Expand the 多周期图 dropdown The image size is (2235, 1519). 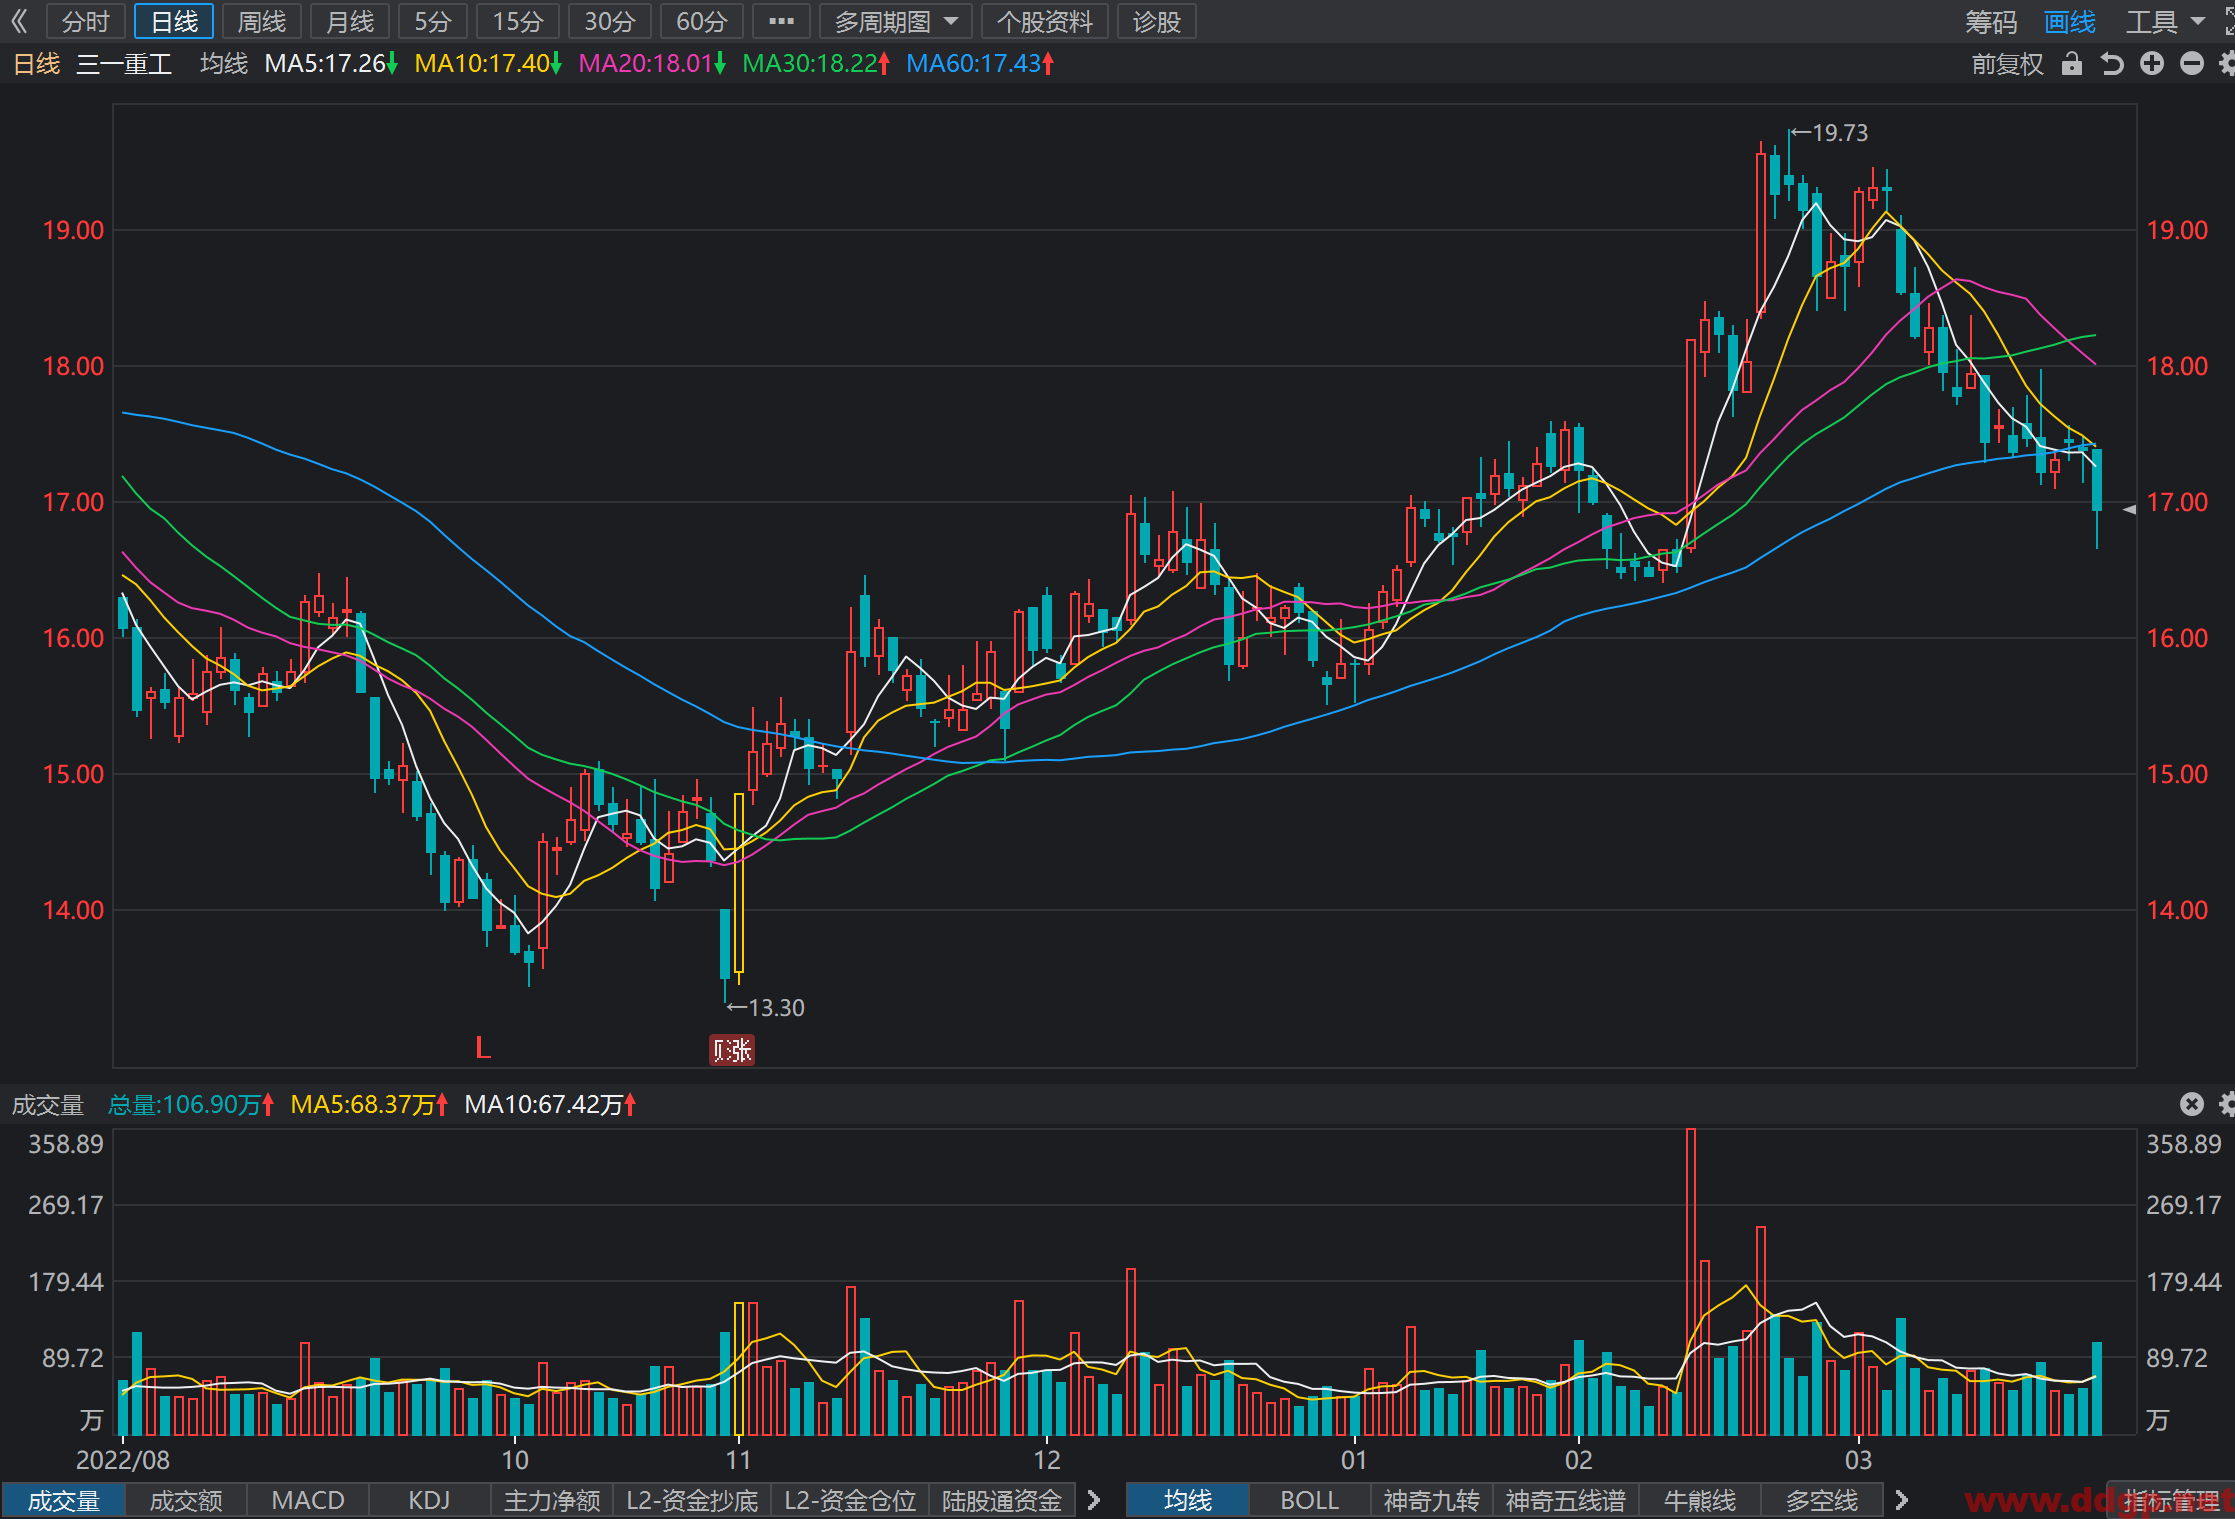pos(895,21)
